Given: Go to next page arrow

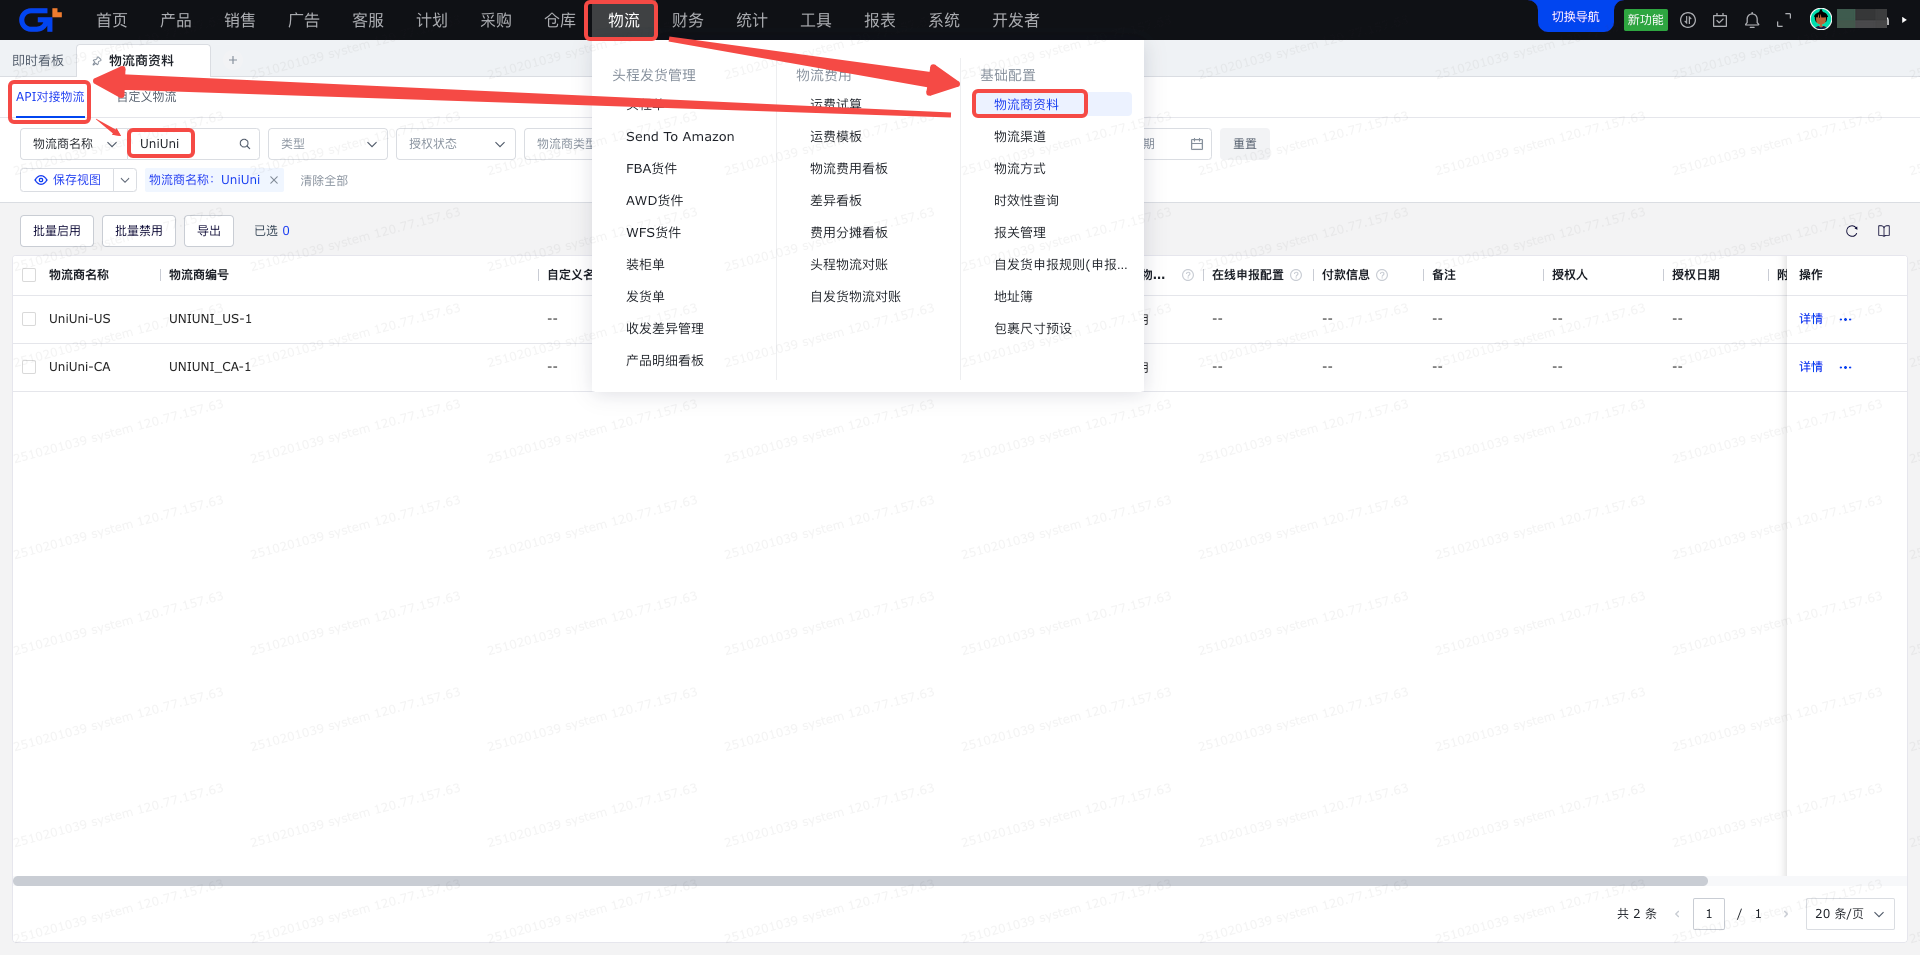Looking at the screenshot, I should coord(1785,914).
